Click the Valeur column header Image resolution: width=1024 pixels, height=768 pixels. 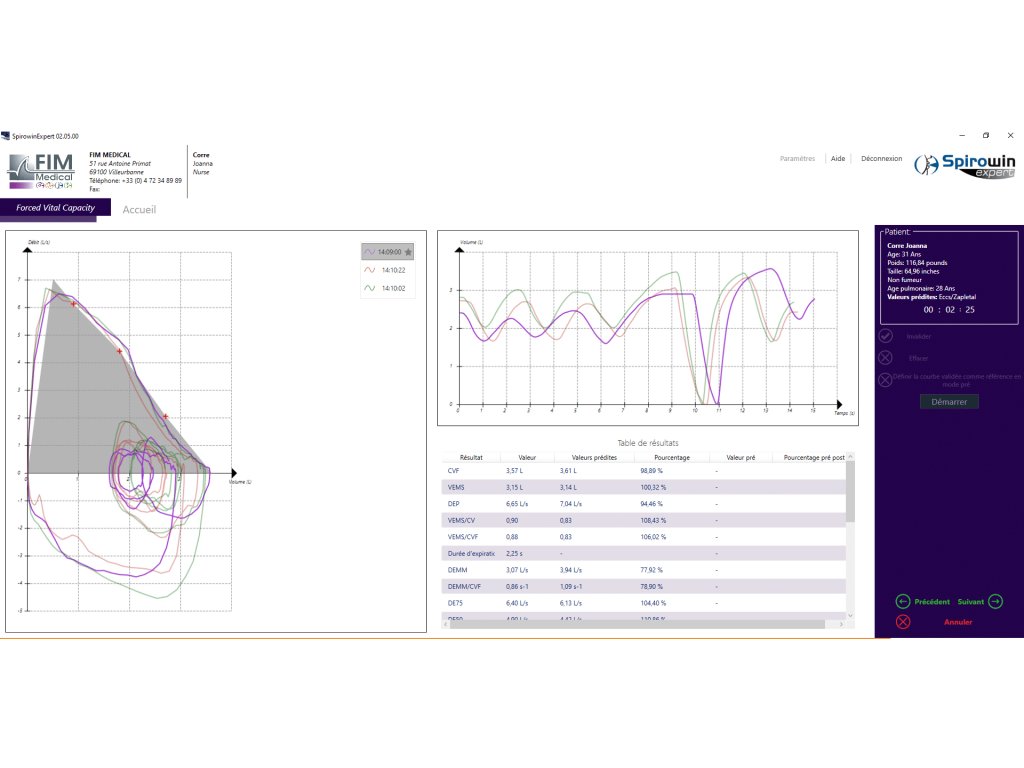pos(527,457)
